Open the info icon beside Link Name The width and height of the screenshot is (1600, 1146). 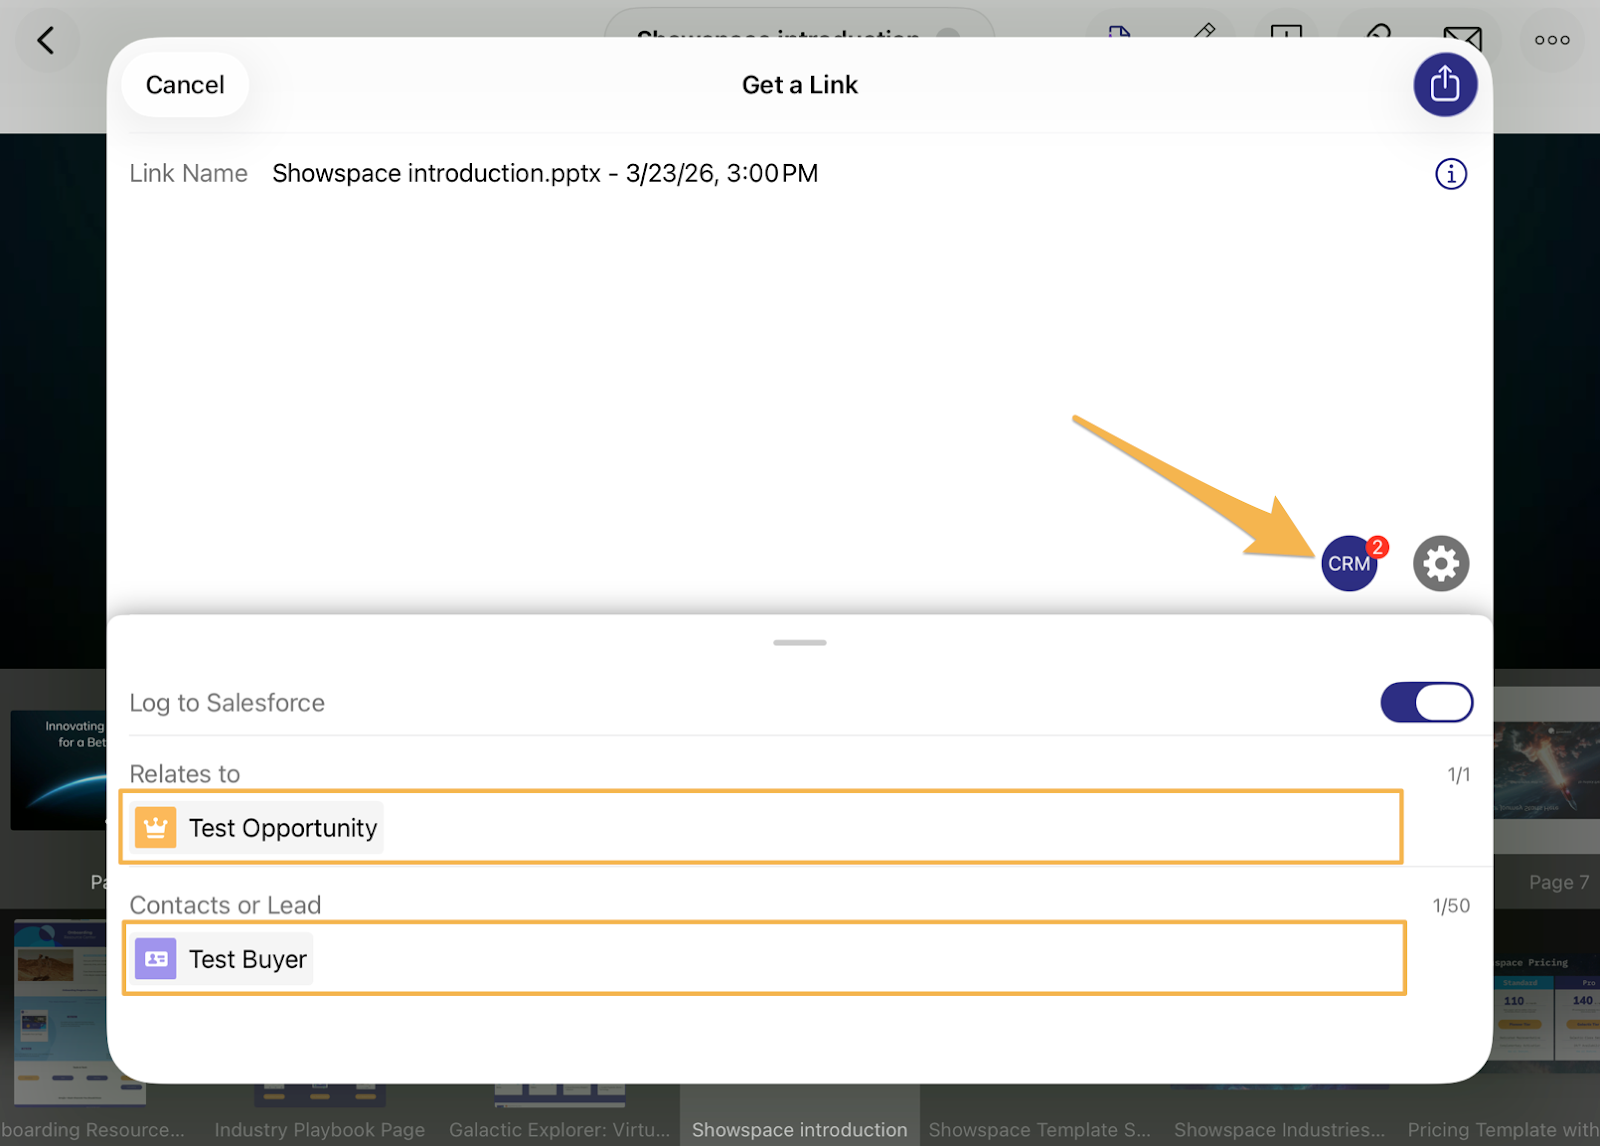(x=1450, y=174)
